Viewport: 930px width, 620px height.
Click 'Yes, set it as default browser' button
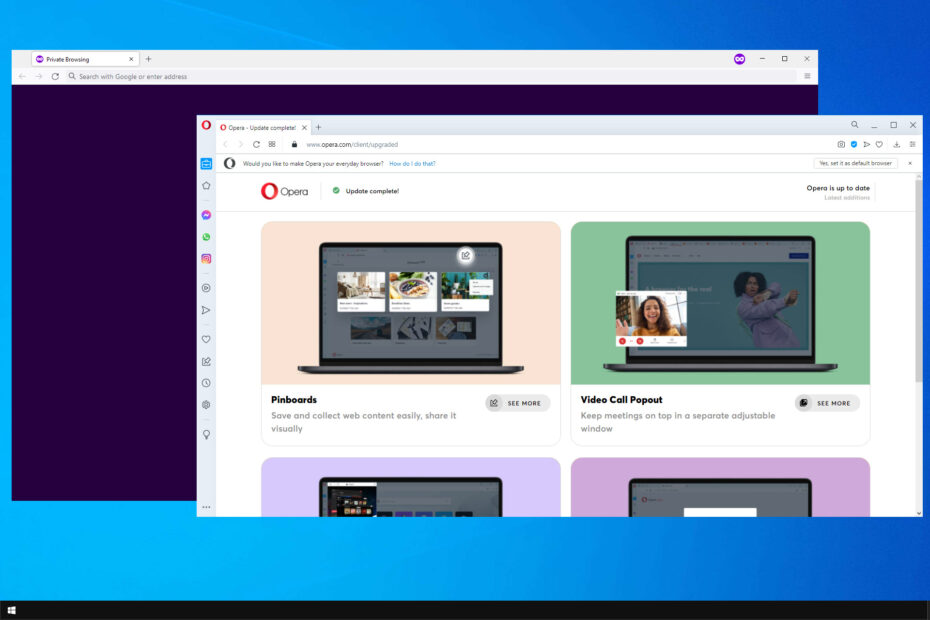[855, 163]
